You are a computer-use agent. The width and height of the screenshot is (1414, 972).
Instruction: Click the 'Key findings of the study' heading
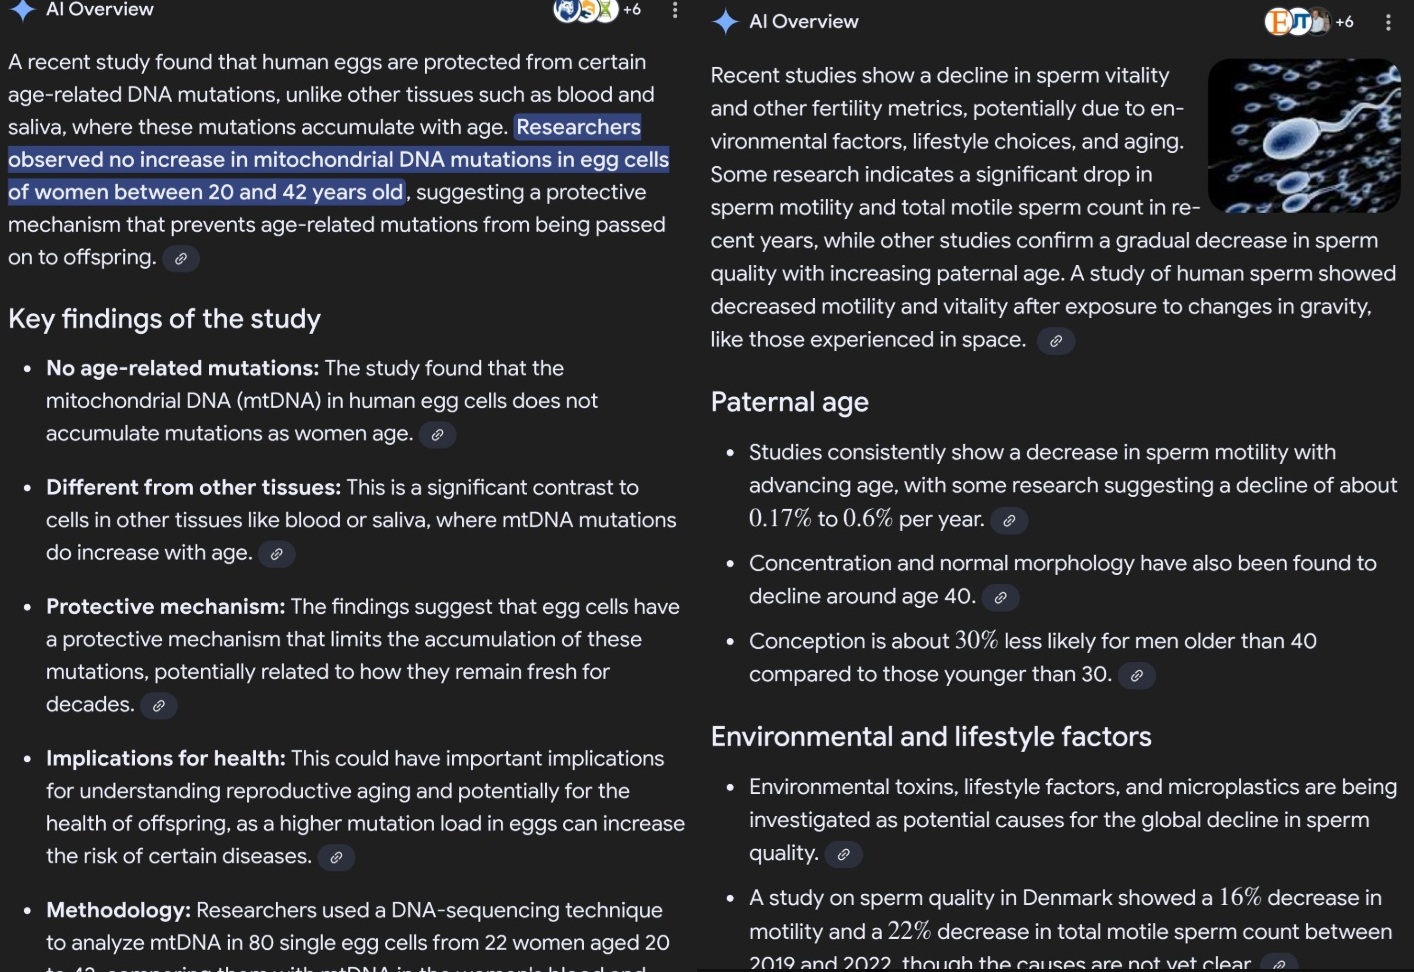[165, 319]
